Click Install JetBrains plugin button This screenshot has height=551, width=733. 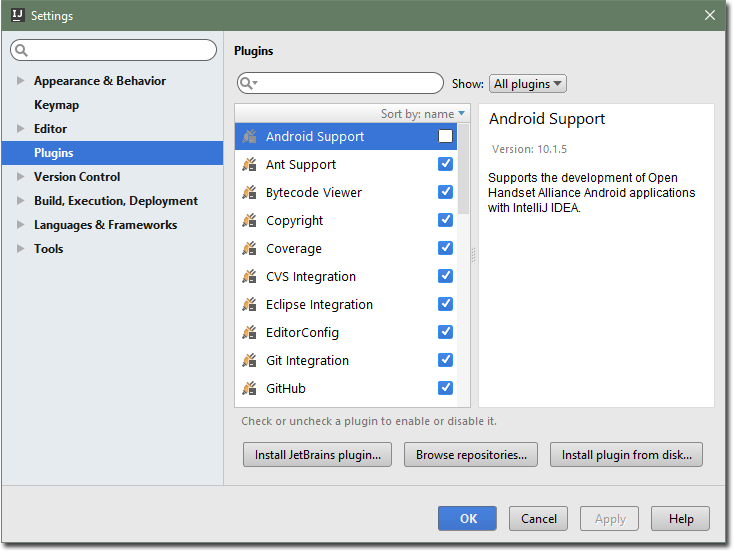317,455
